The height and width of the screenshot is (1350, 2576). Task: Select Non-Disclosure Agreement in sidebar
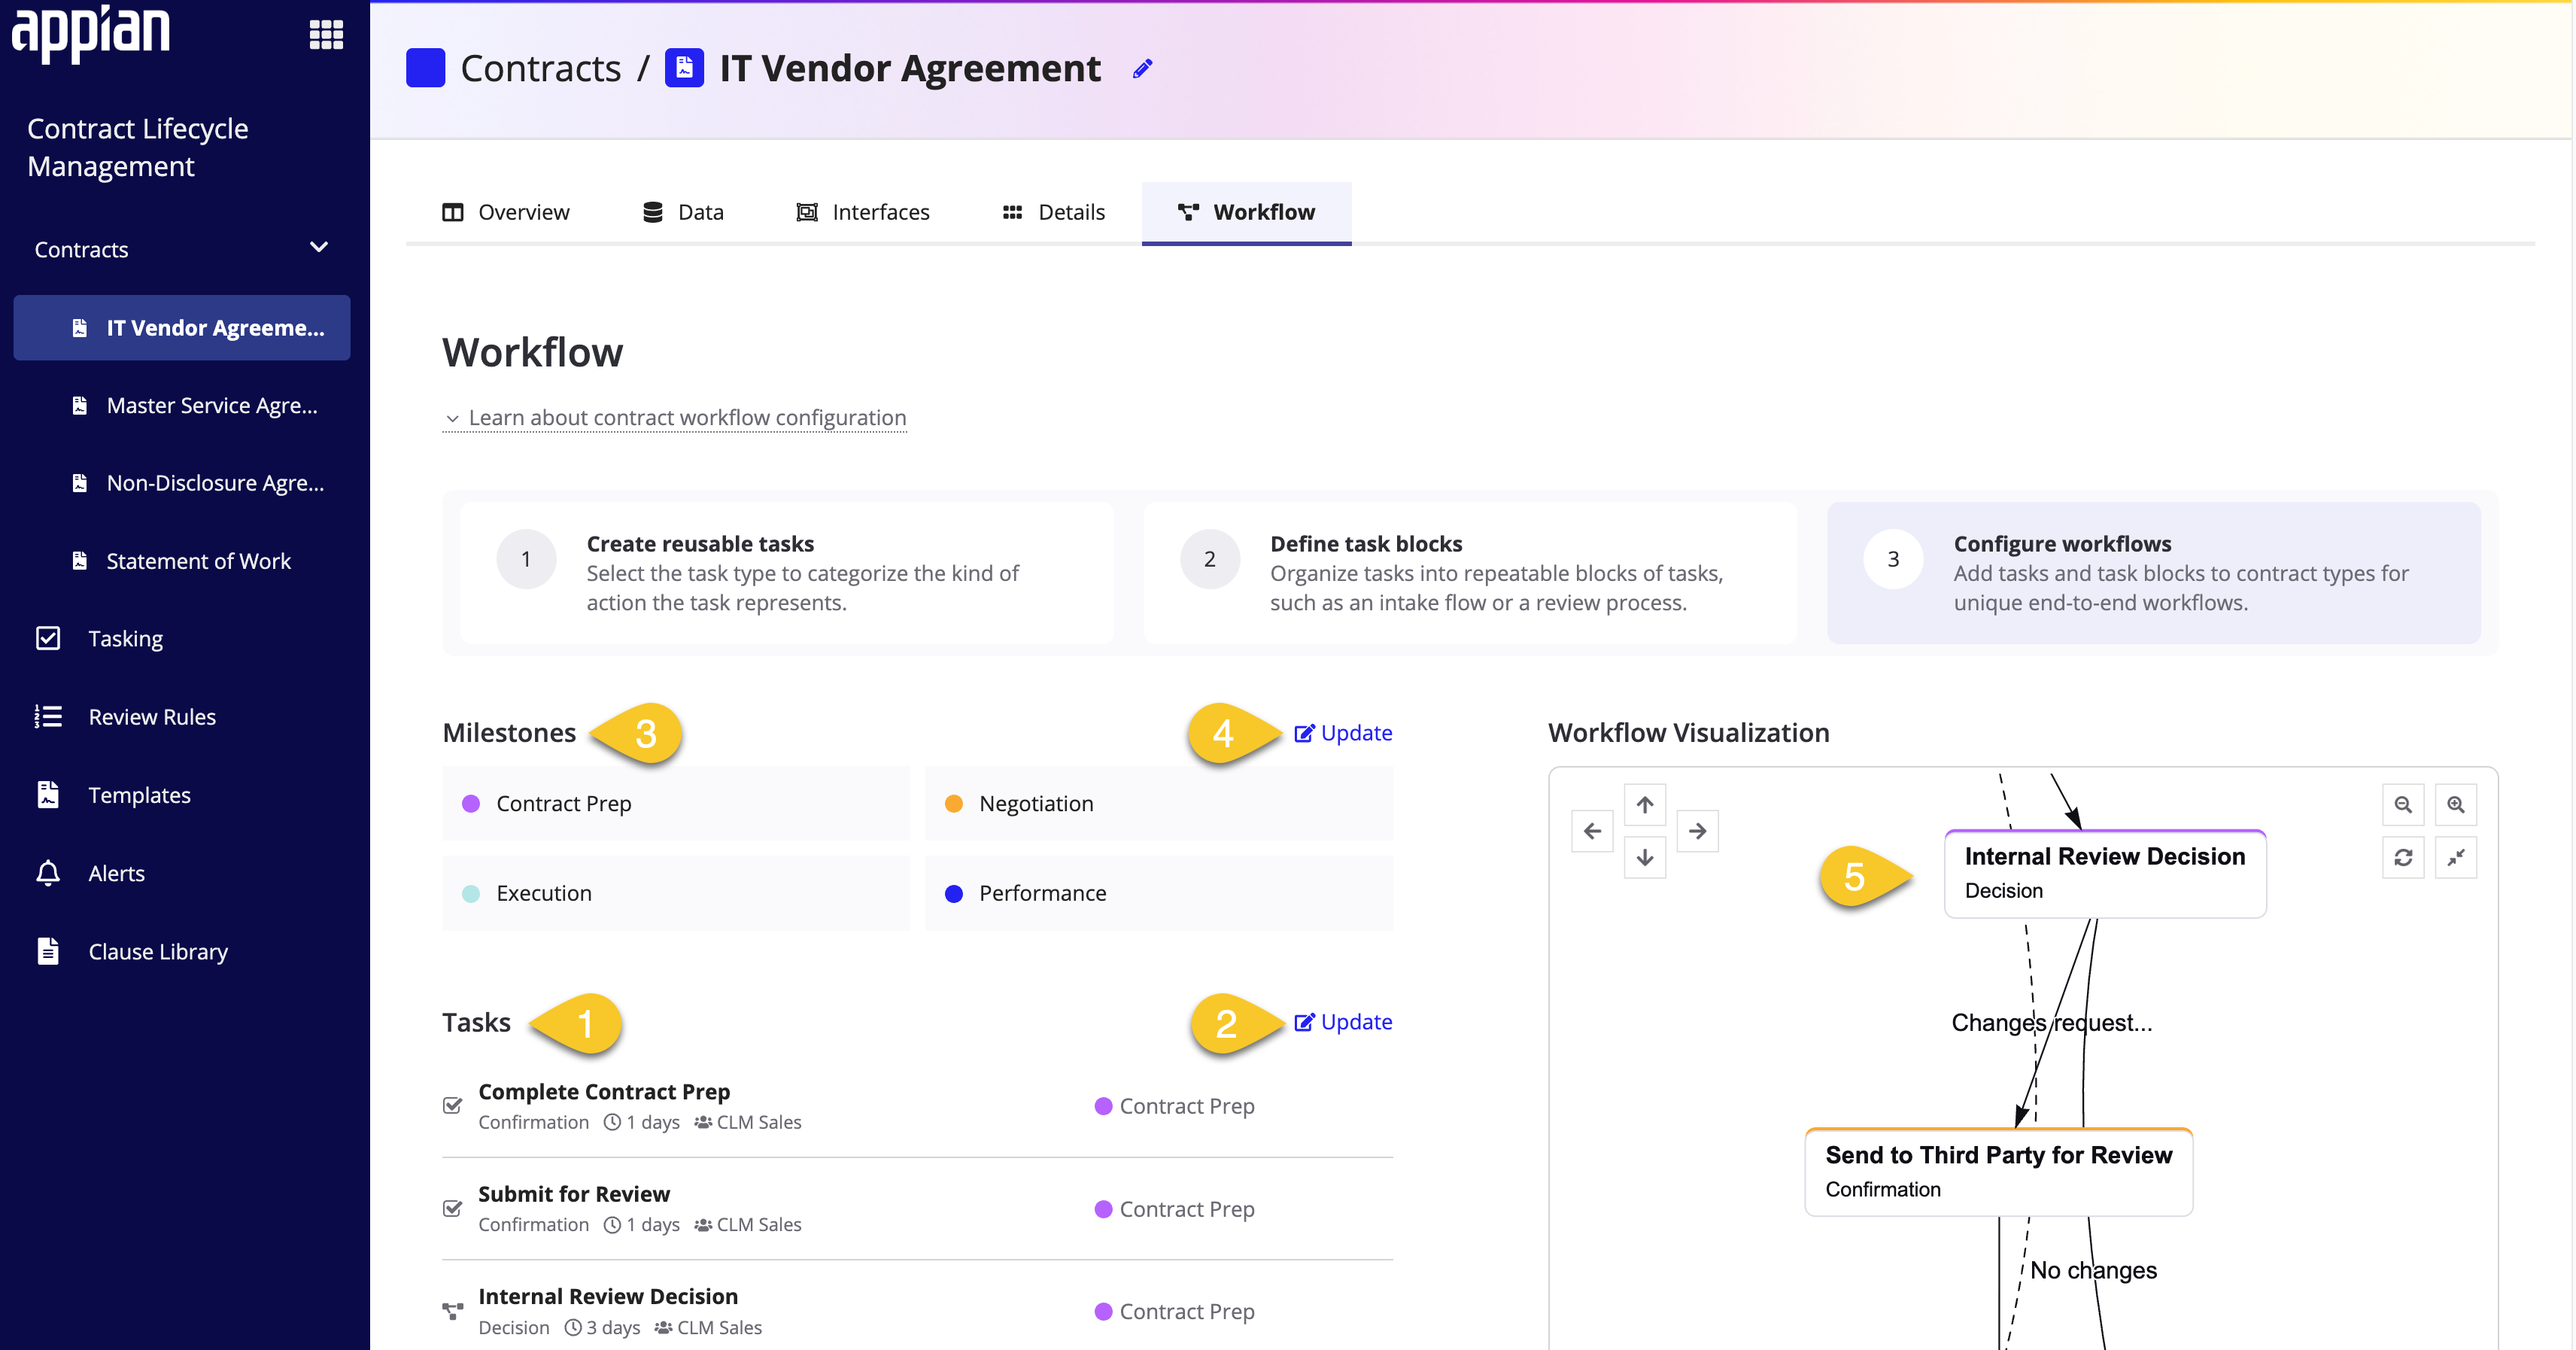[x=182, y=483]
